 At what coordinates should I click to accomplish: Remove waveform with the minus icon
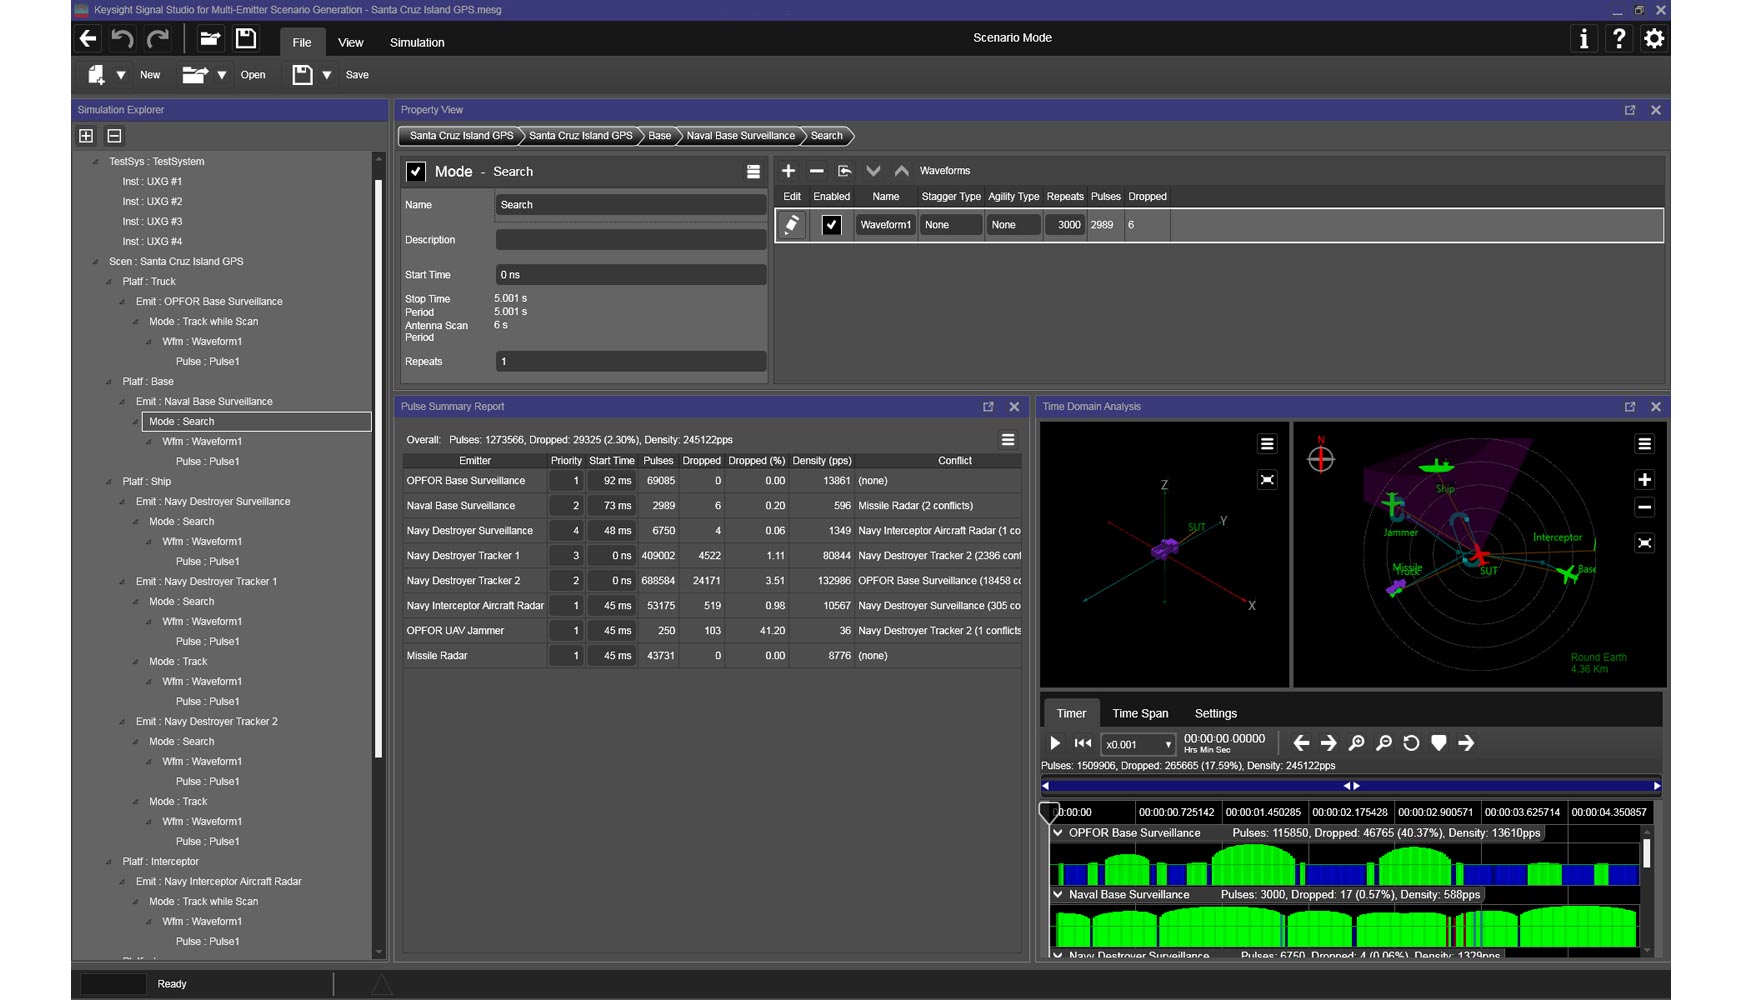point(816,171)
